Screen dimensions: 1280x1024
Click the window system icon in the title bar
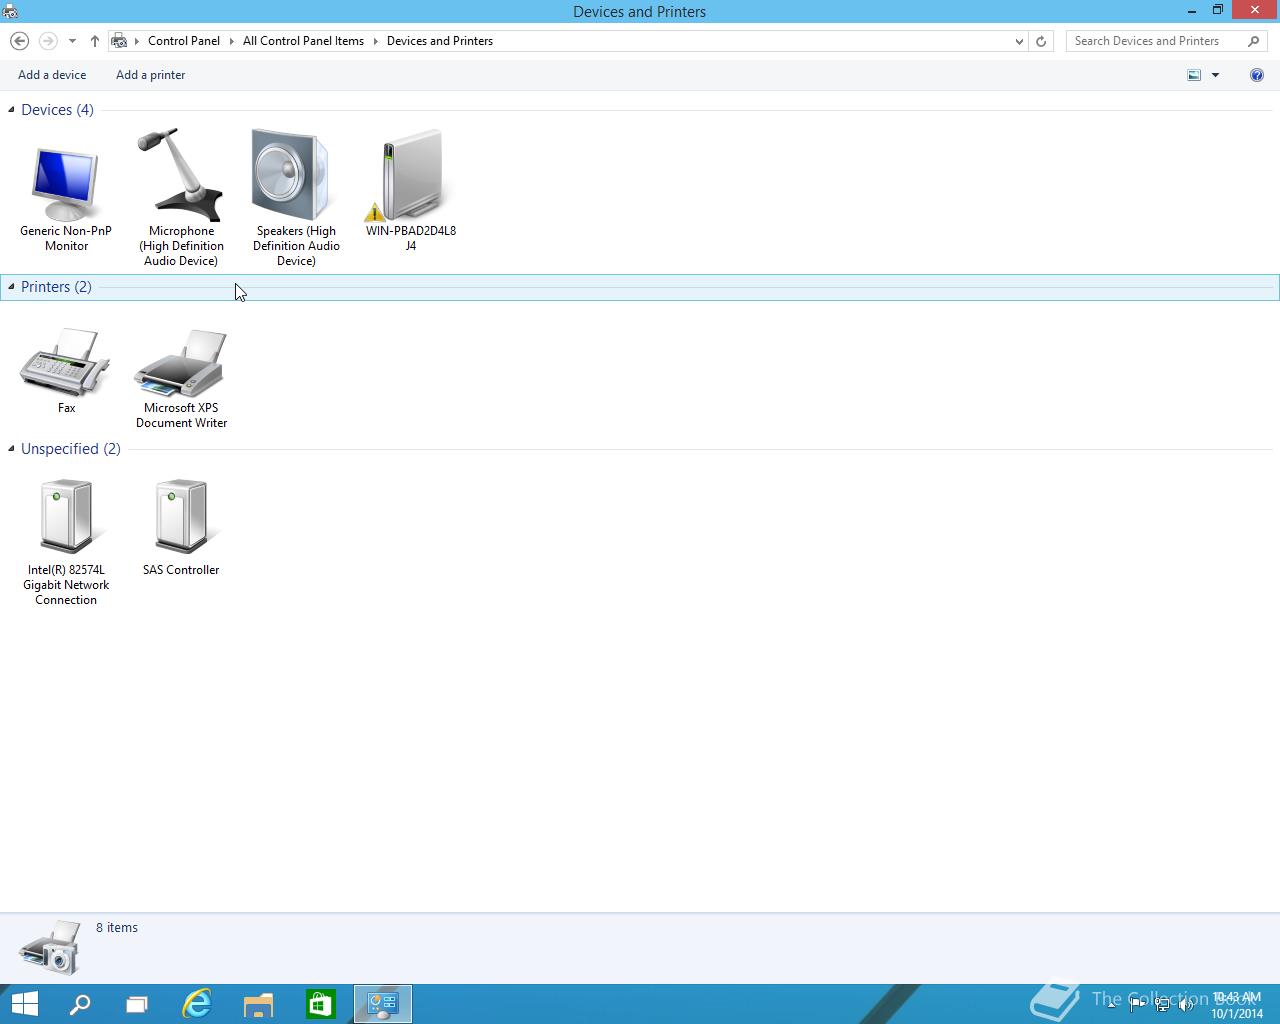tap(10, 11)
